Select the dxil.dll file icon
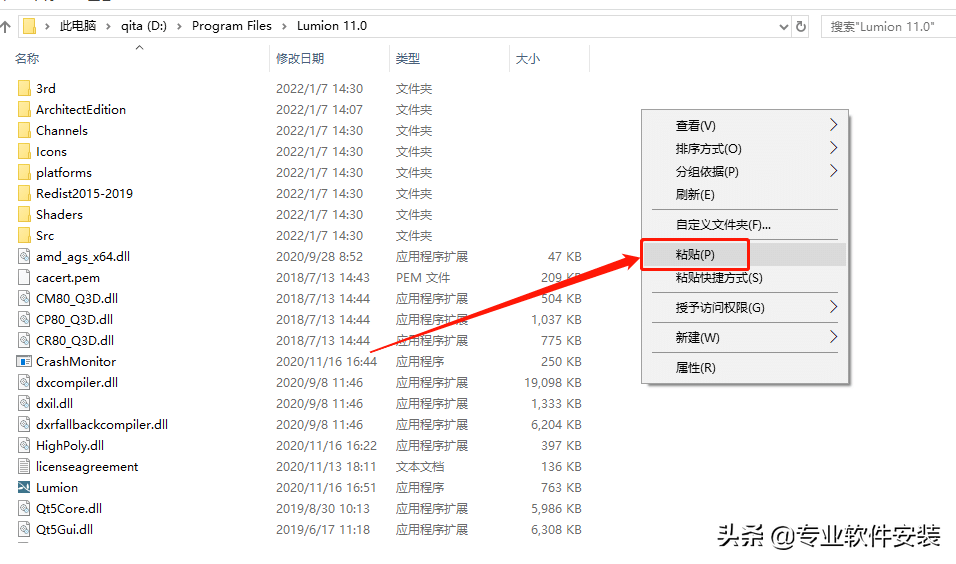 pos(24,404)
